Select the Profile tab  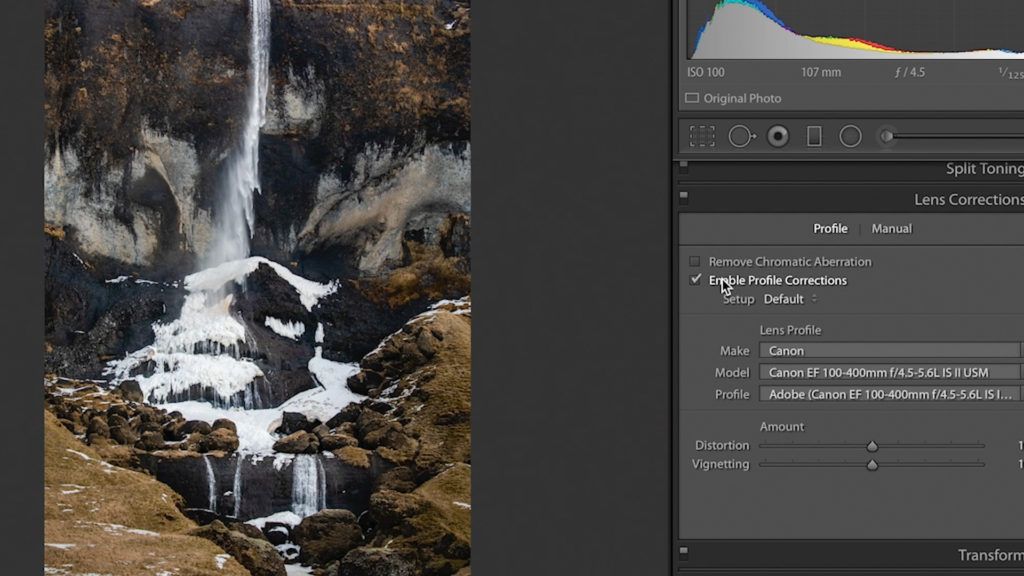tap(830, 228)
